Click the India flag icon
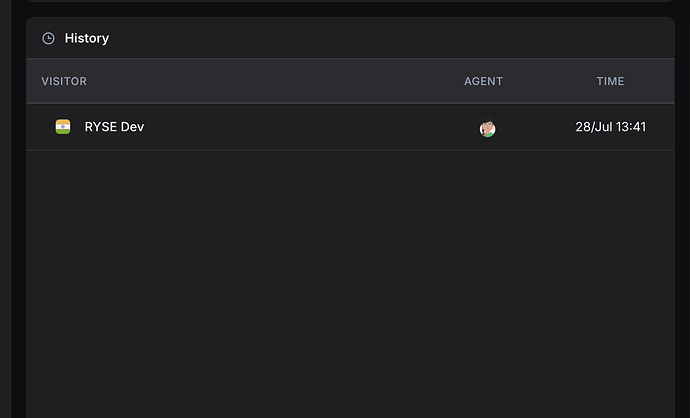690x418 pixels. [63, 127]
